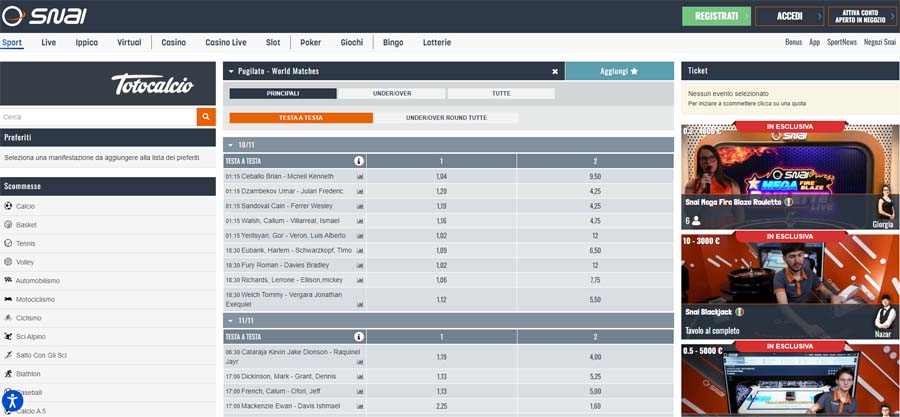Screen dimensions: 900x417
Task: Select the Under/Over market tab
Action: click(x=392, y=93)
